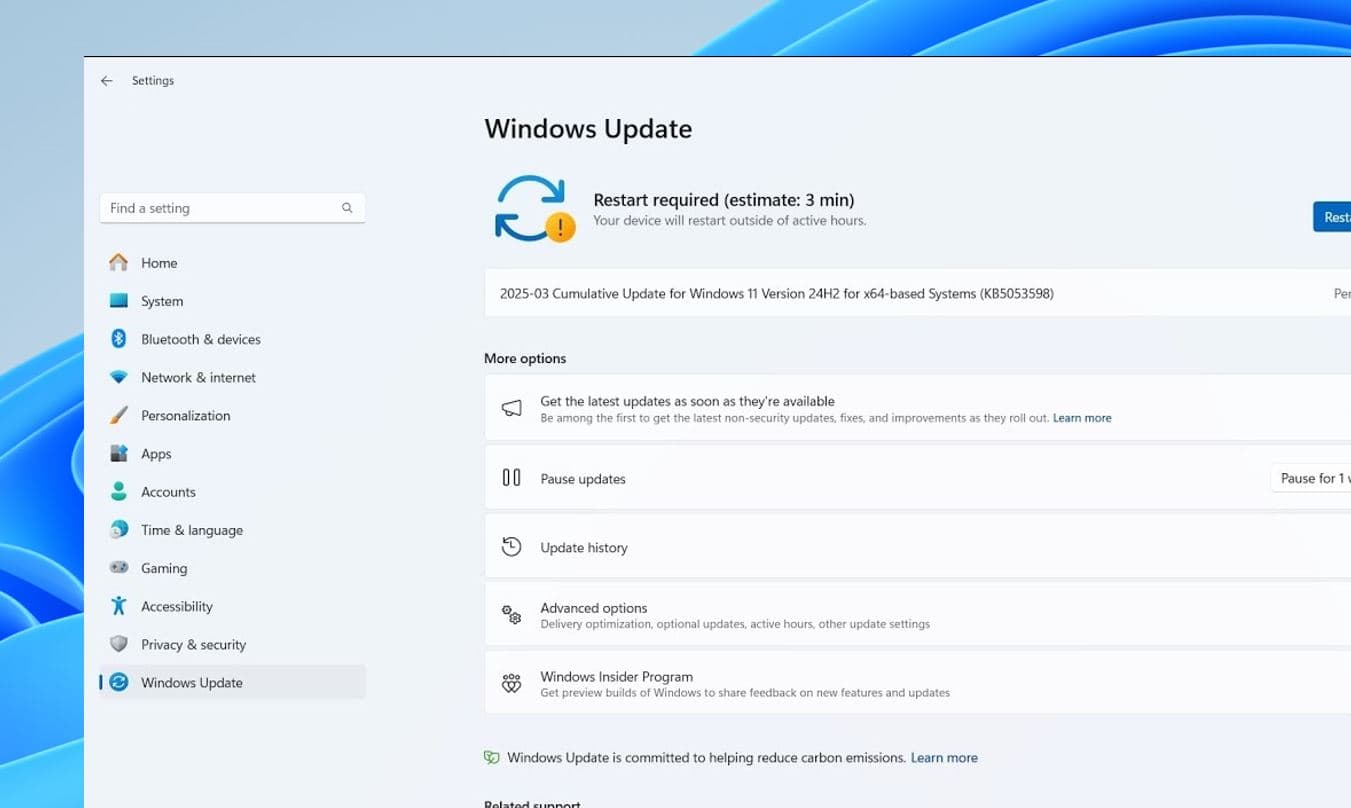1351x808 pixels.
Task: Select Accessibility in the sidebar
Action: [x=232, y=606]
